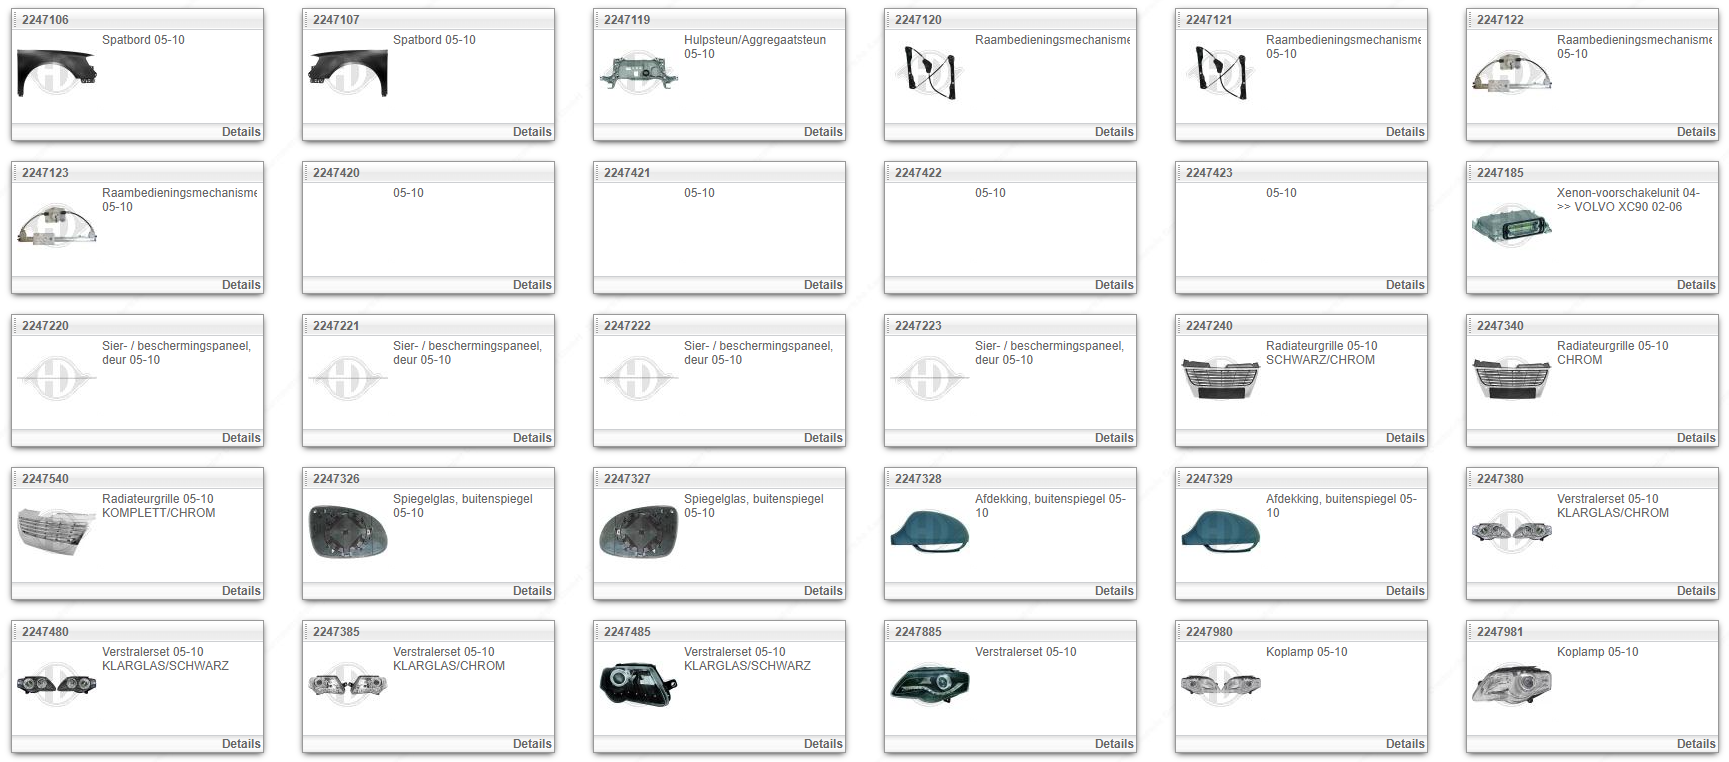Open Details for part 2247107
Viewport: 1729px width, 762px height.
point(531,132)
